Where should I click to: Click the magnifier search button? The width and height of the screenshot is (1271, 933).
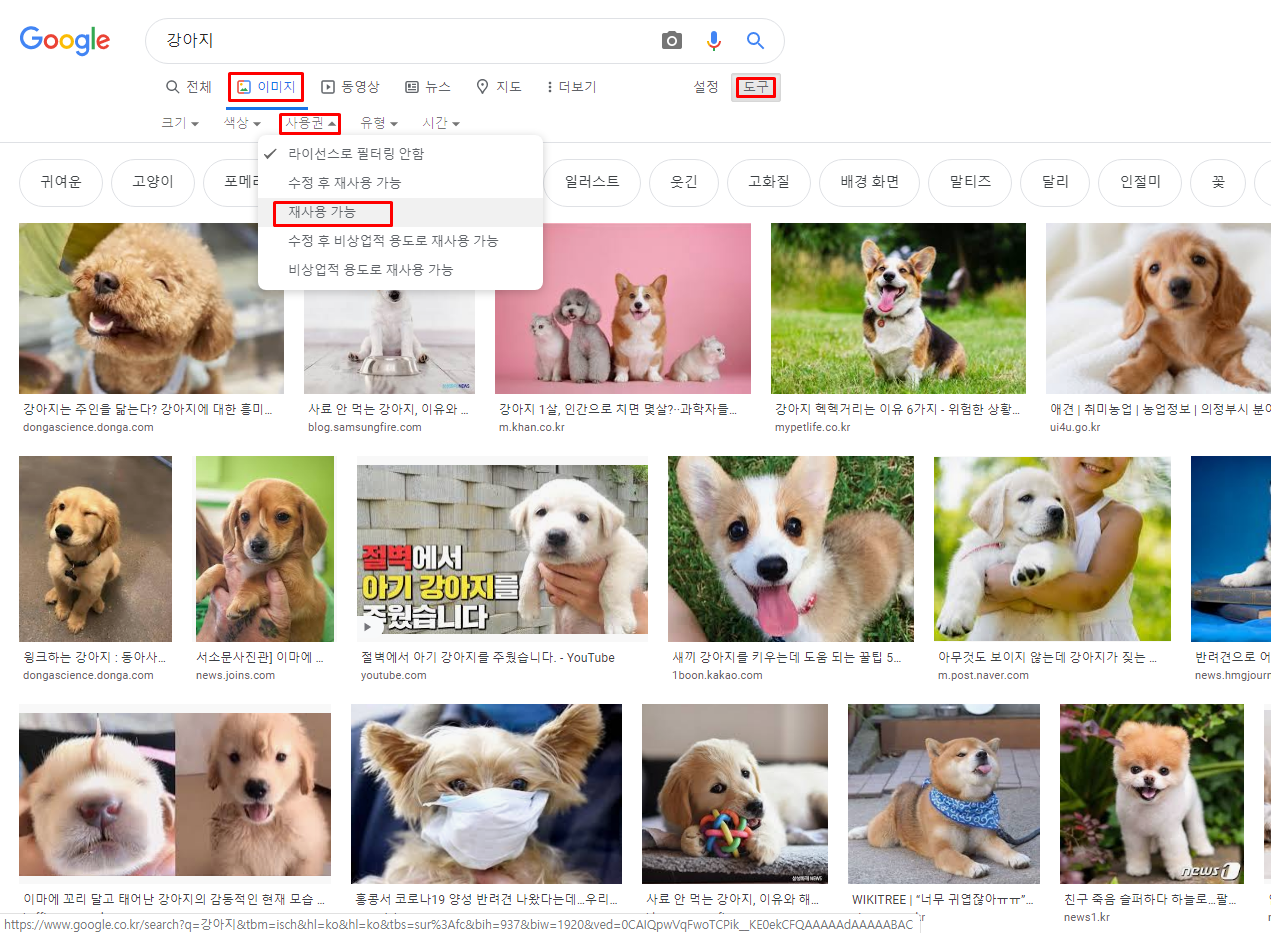coord(755,41)
